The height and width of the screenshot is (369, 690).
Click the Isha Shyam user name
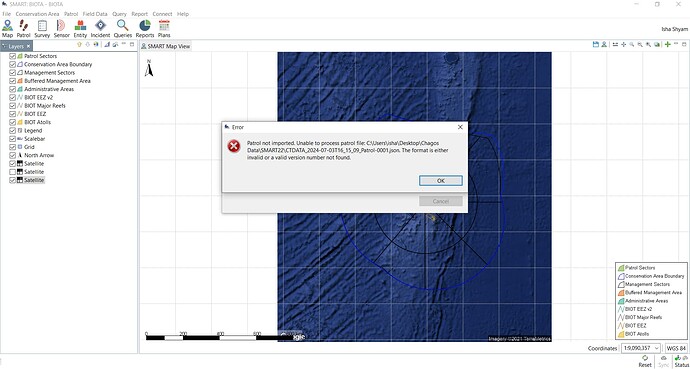[x=674, y=29]
